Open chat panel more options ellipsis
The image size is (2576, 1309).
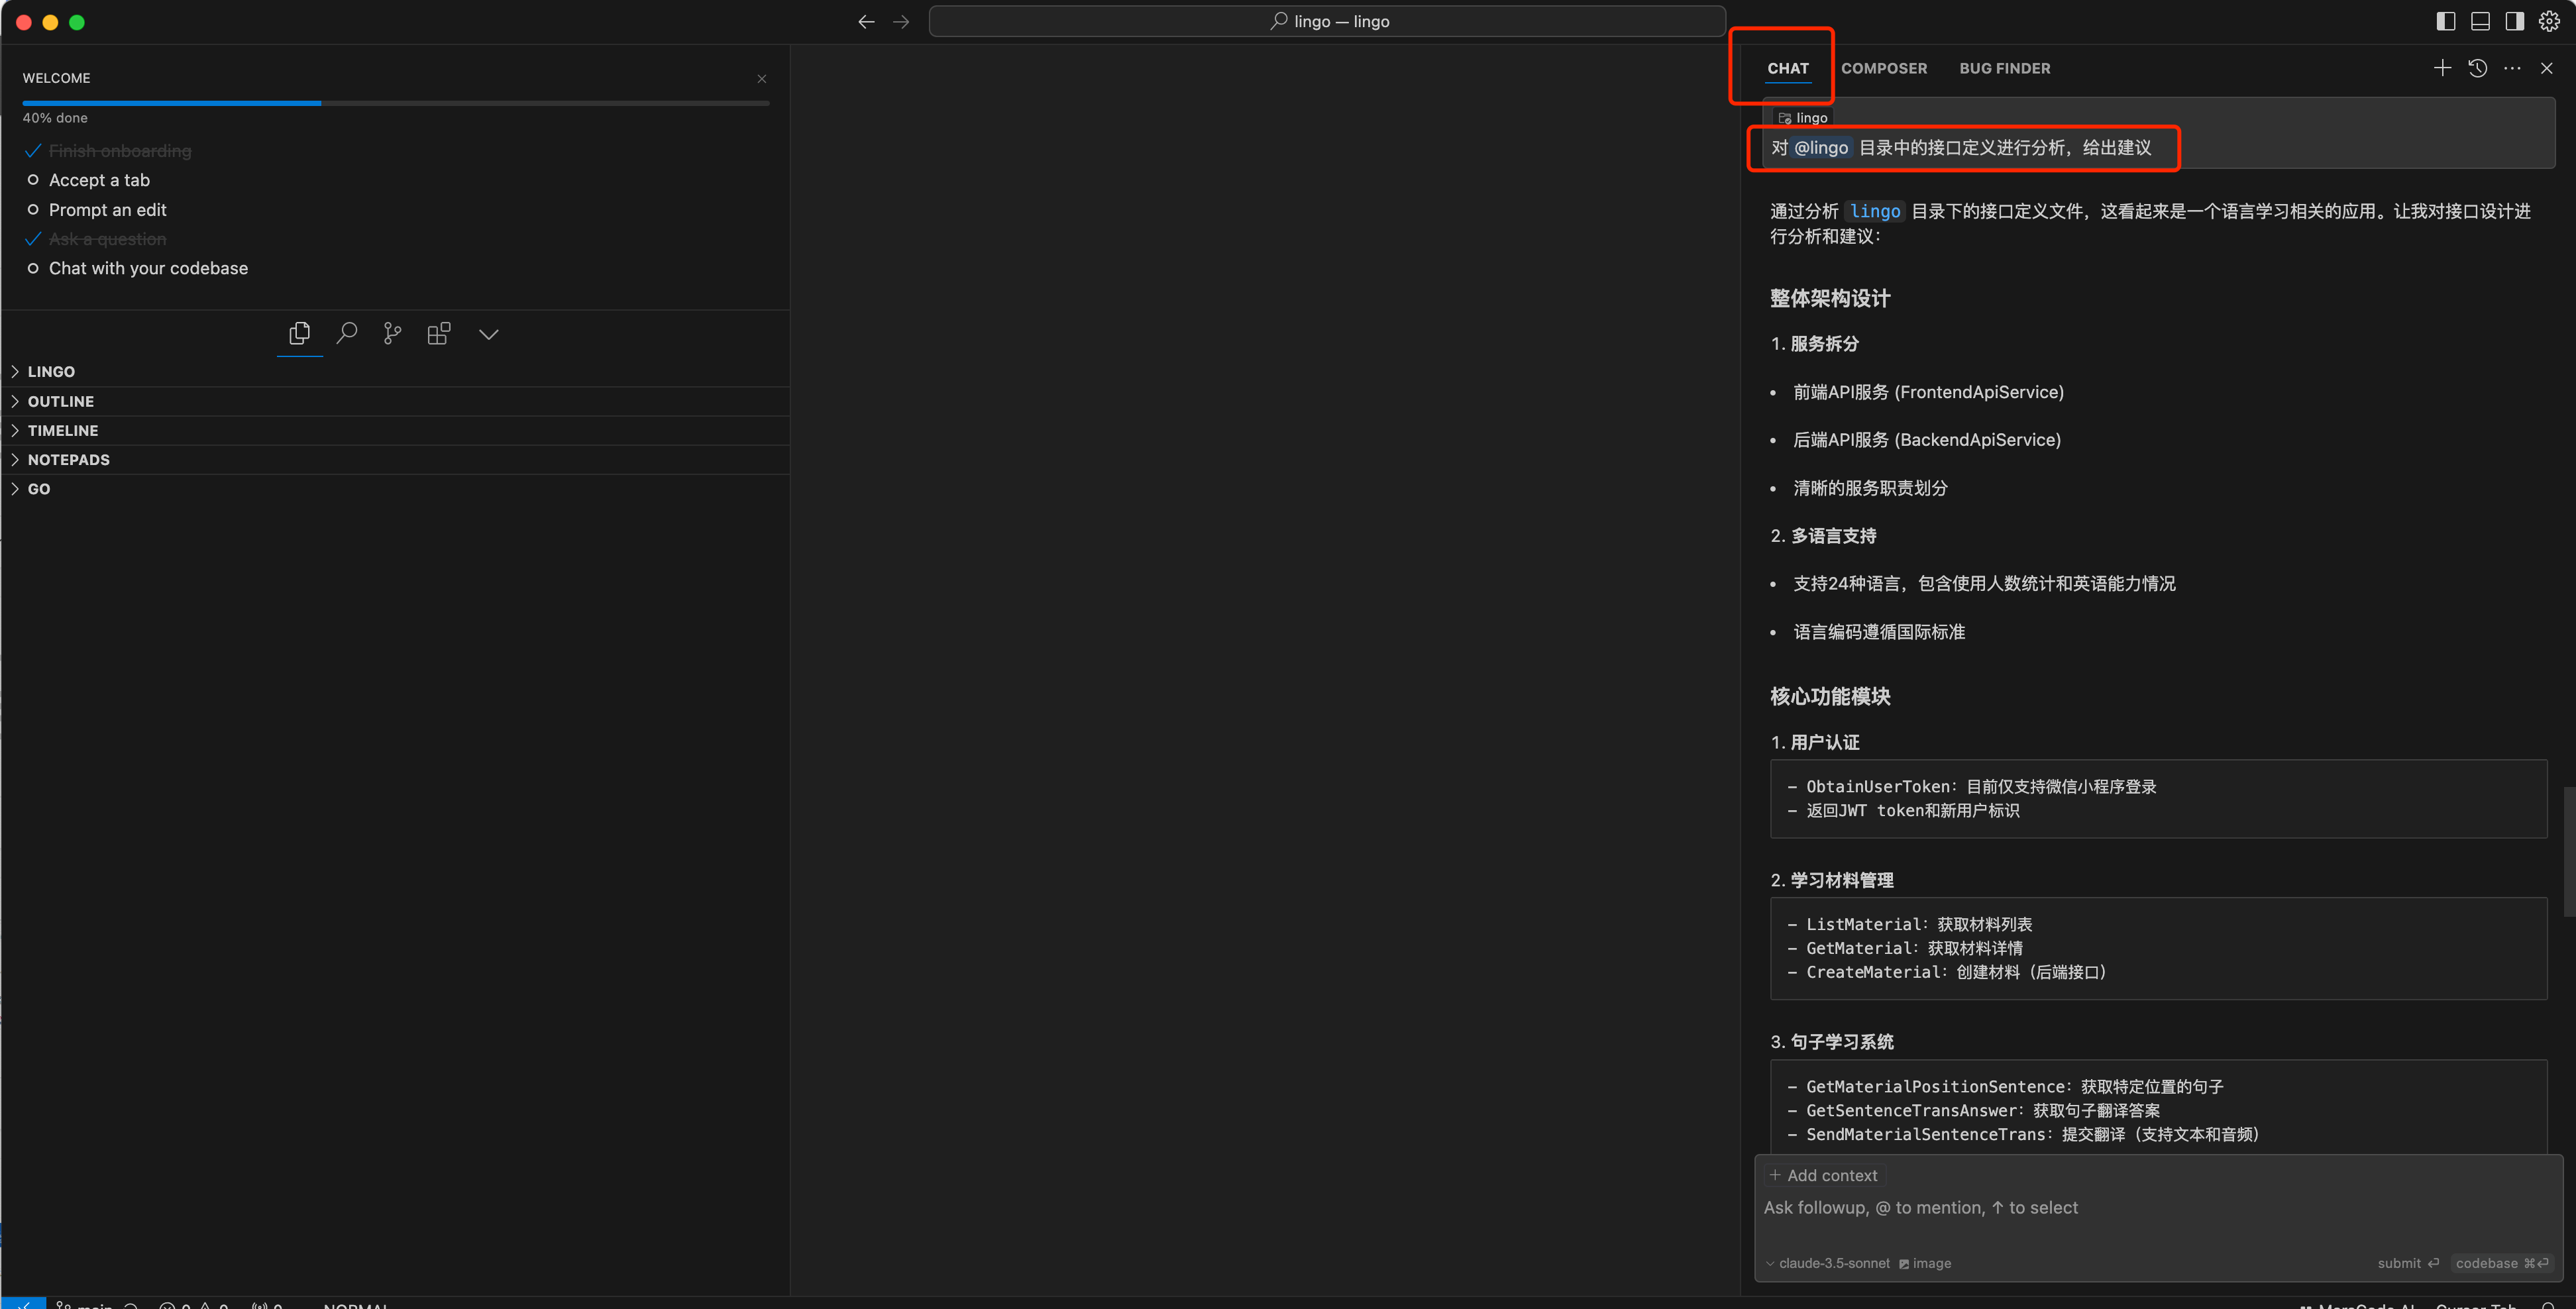click(x=2512, y=68)
